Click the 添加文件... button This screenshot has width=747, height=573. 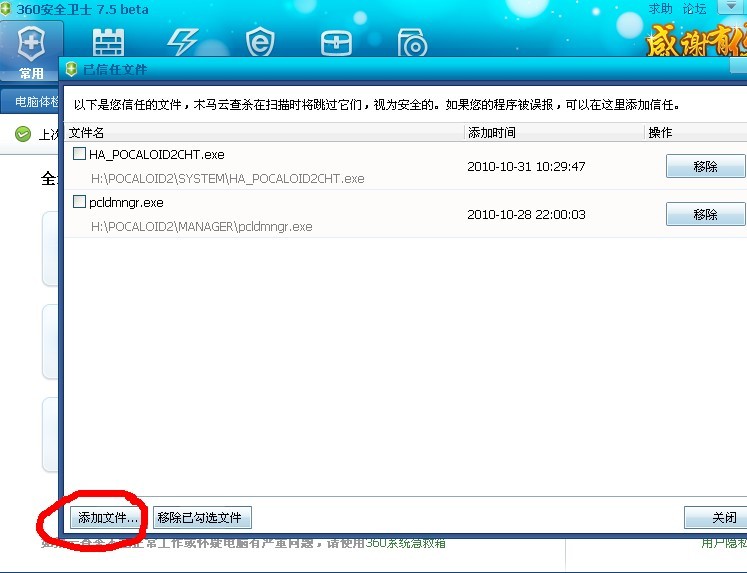pyautogui.click(x=108, y=518)
